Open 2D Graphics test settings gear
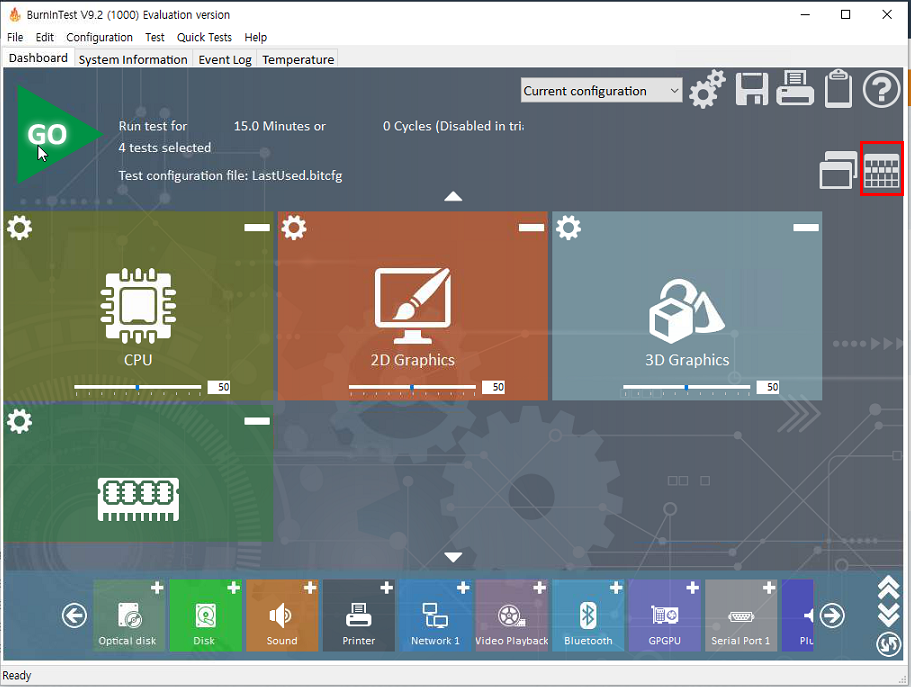Screen dimensions: 911x687 (x=294, y=227)
